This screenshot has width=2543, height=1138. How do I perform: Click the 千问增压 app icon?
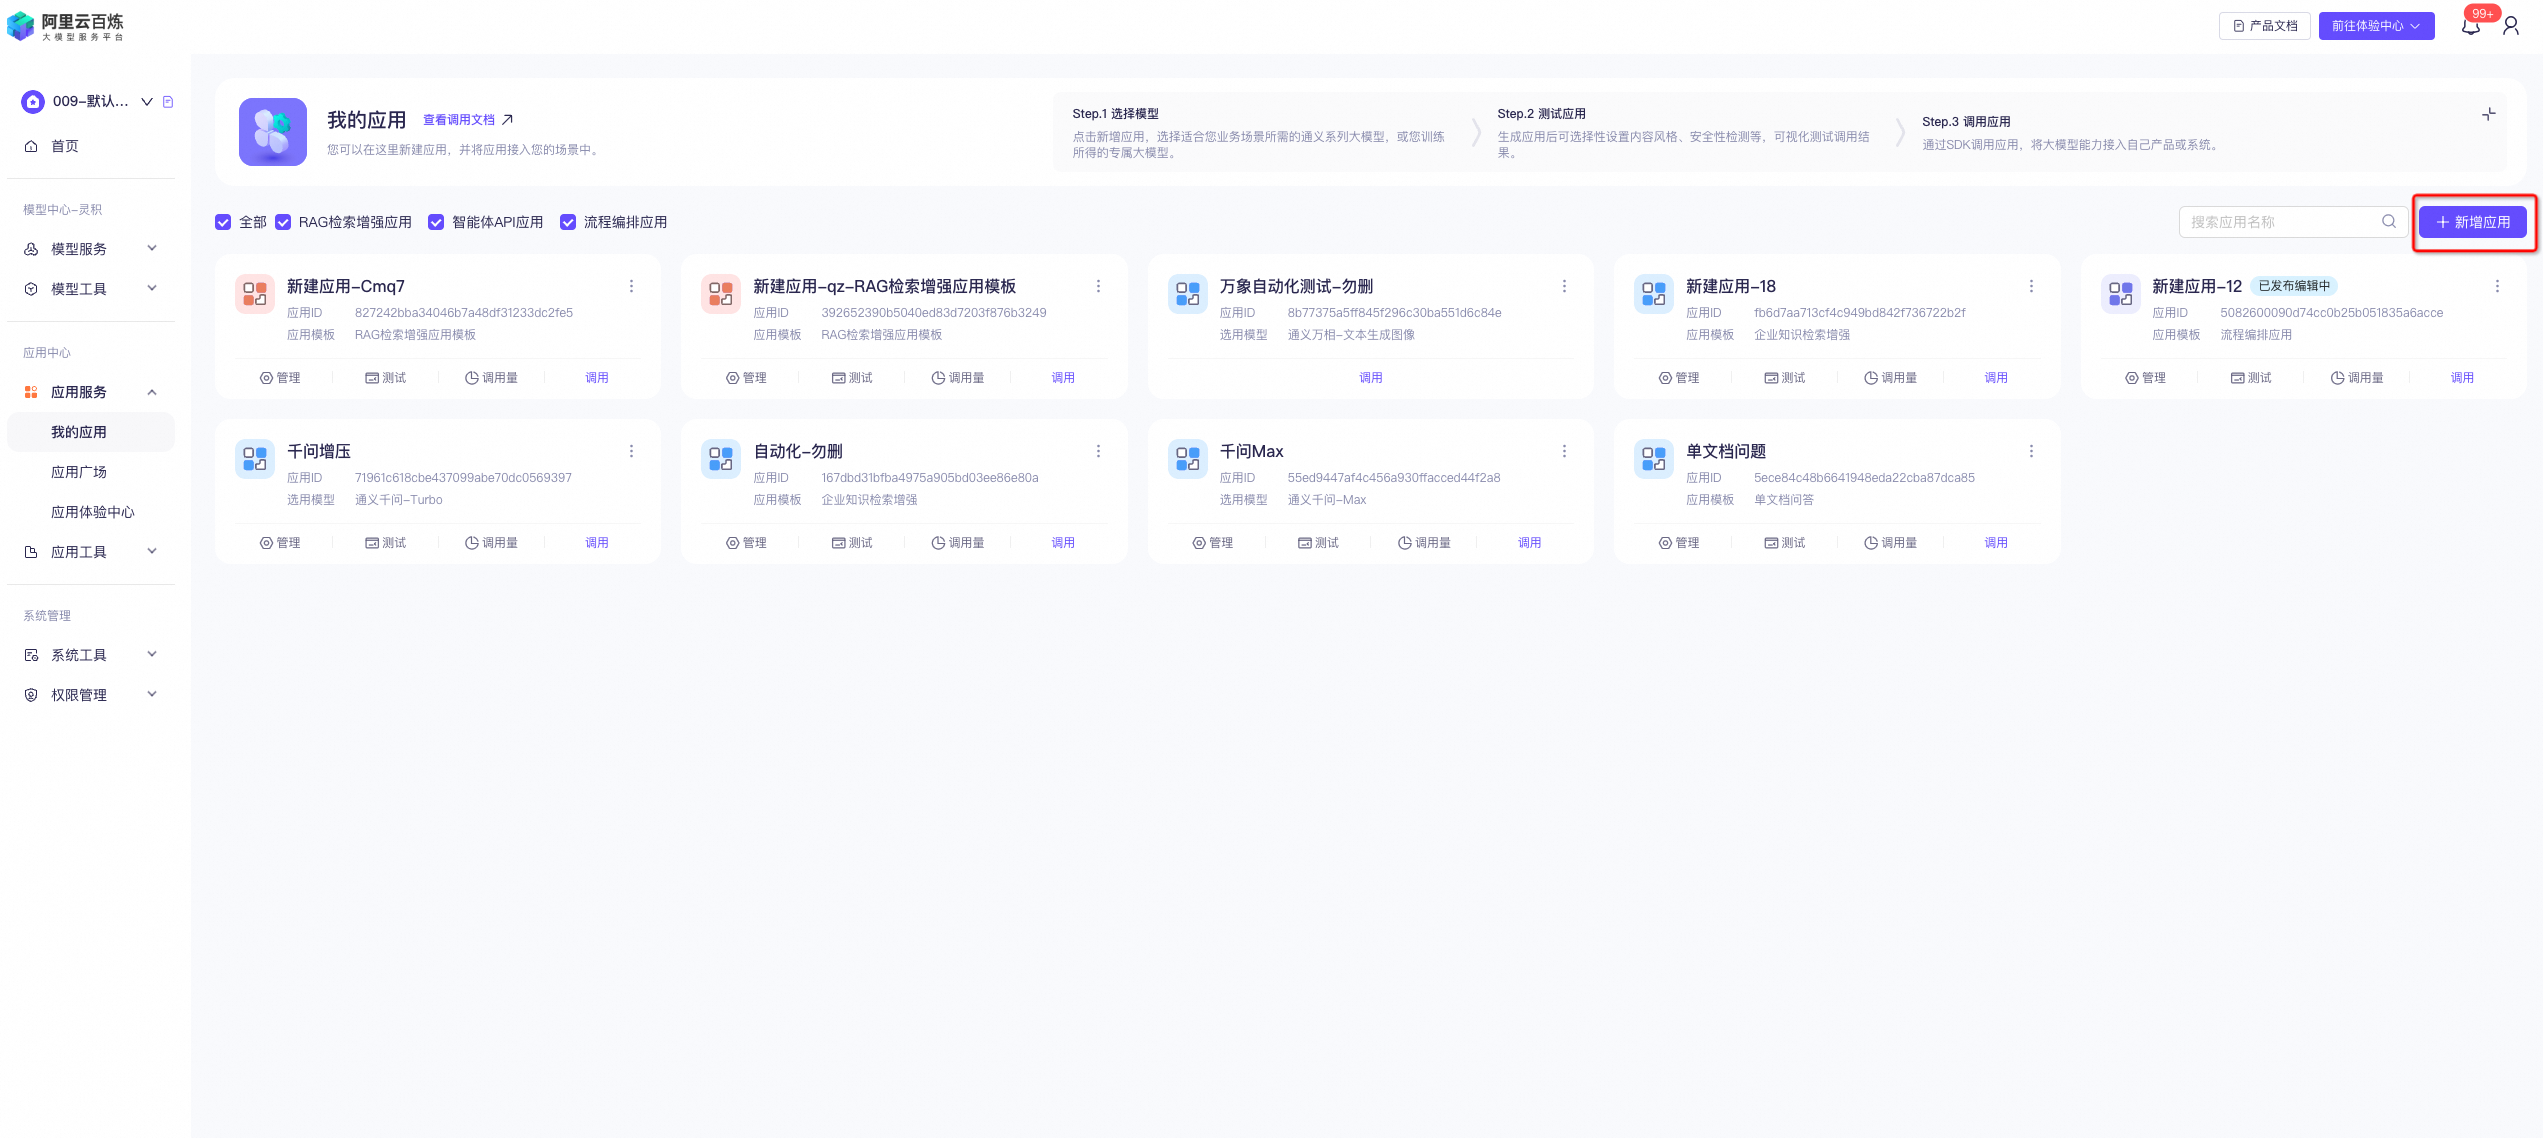click(255, 459)
